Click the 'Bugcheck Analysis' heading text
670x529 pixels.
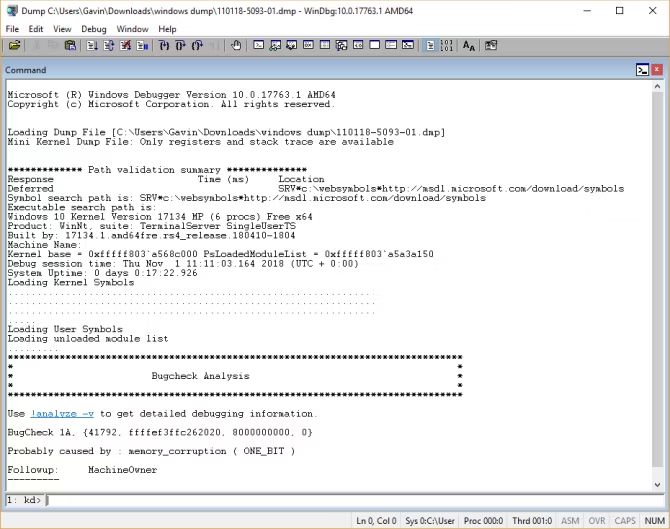(200, 376)
